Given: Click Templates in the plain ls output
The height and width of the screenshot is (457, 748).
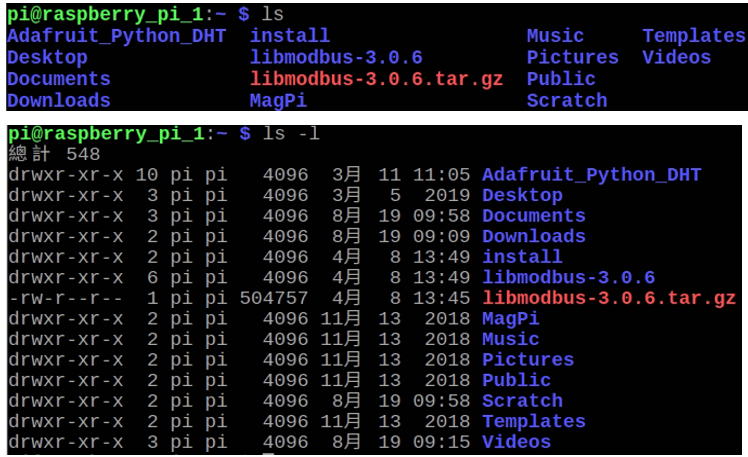Looking at the screenshot, I should 694,36.
